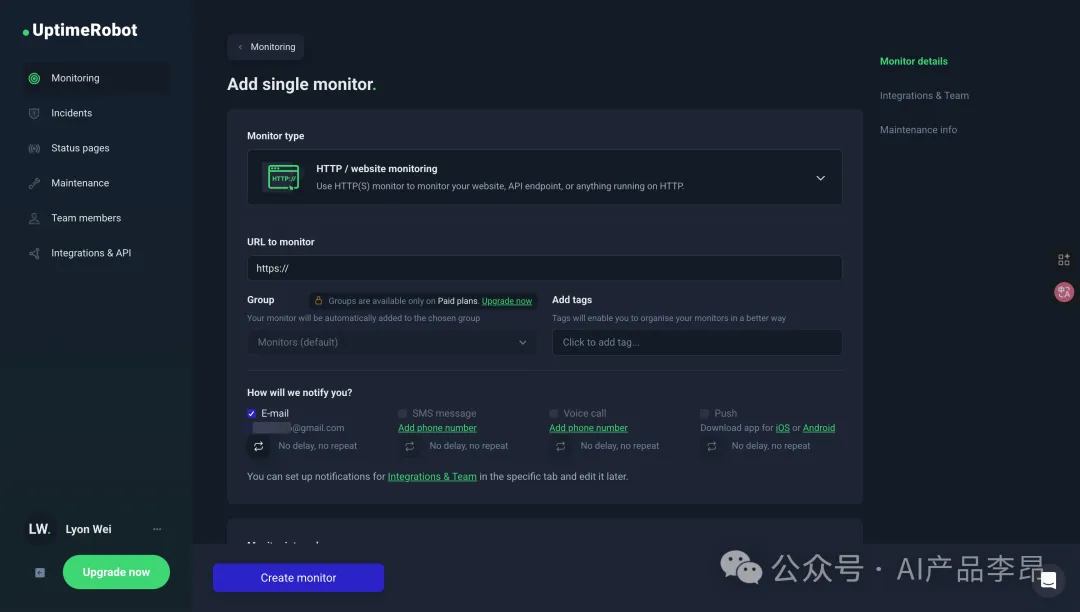
Task: Click the E-mail repeat delay icon
Action: click(x=259, y=446)
